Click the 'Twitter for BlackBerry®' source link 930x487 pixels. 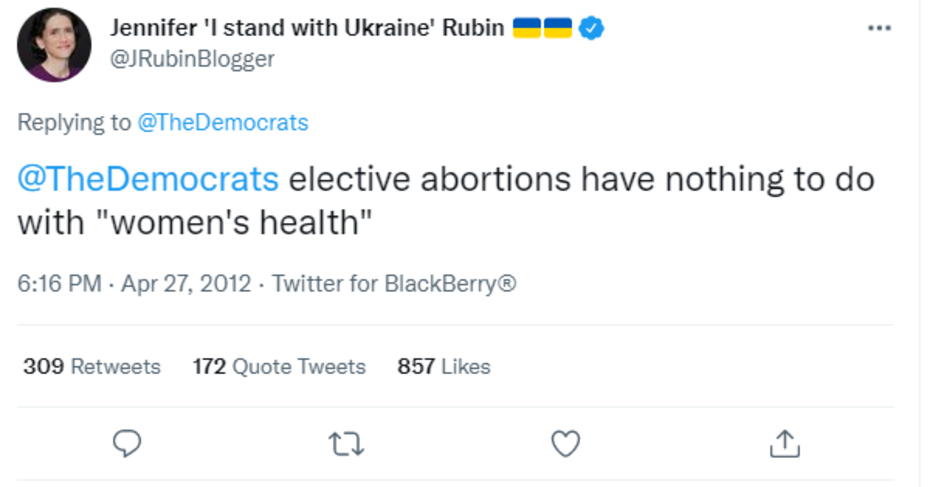pyautogui.click(x=394, y=283)
